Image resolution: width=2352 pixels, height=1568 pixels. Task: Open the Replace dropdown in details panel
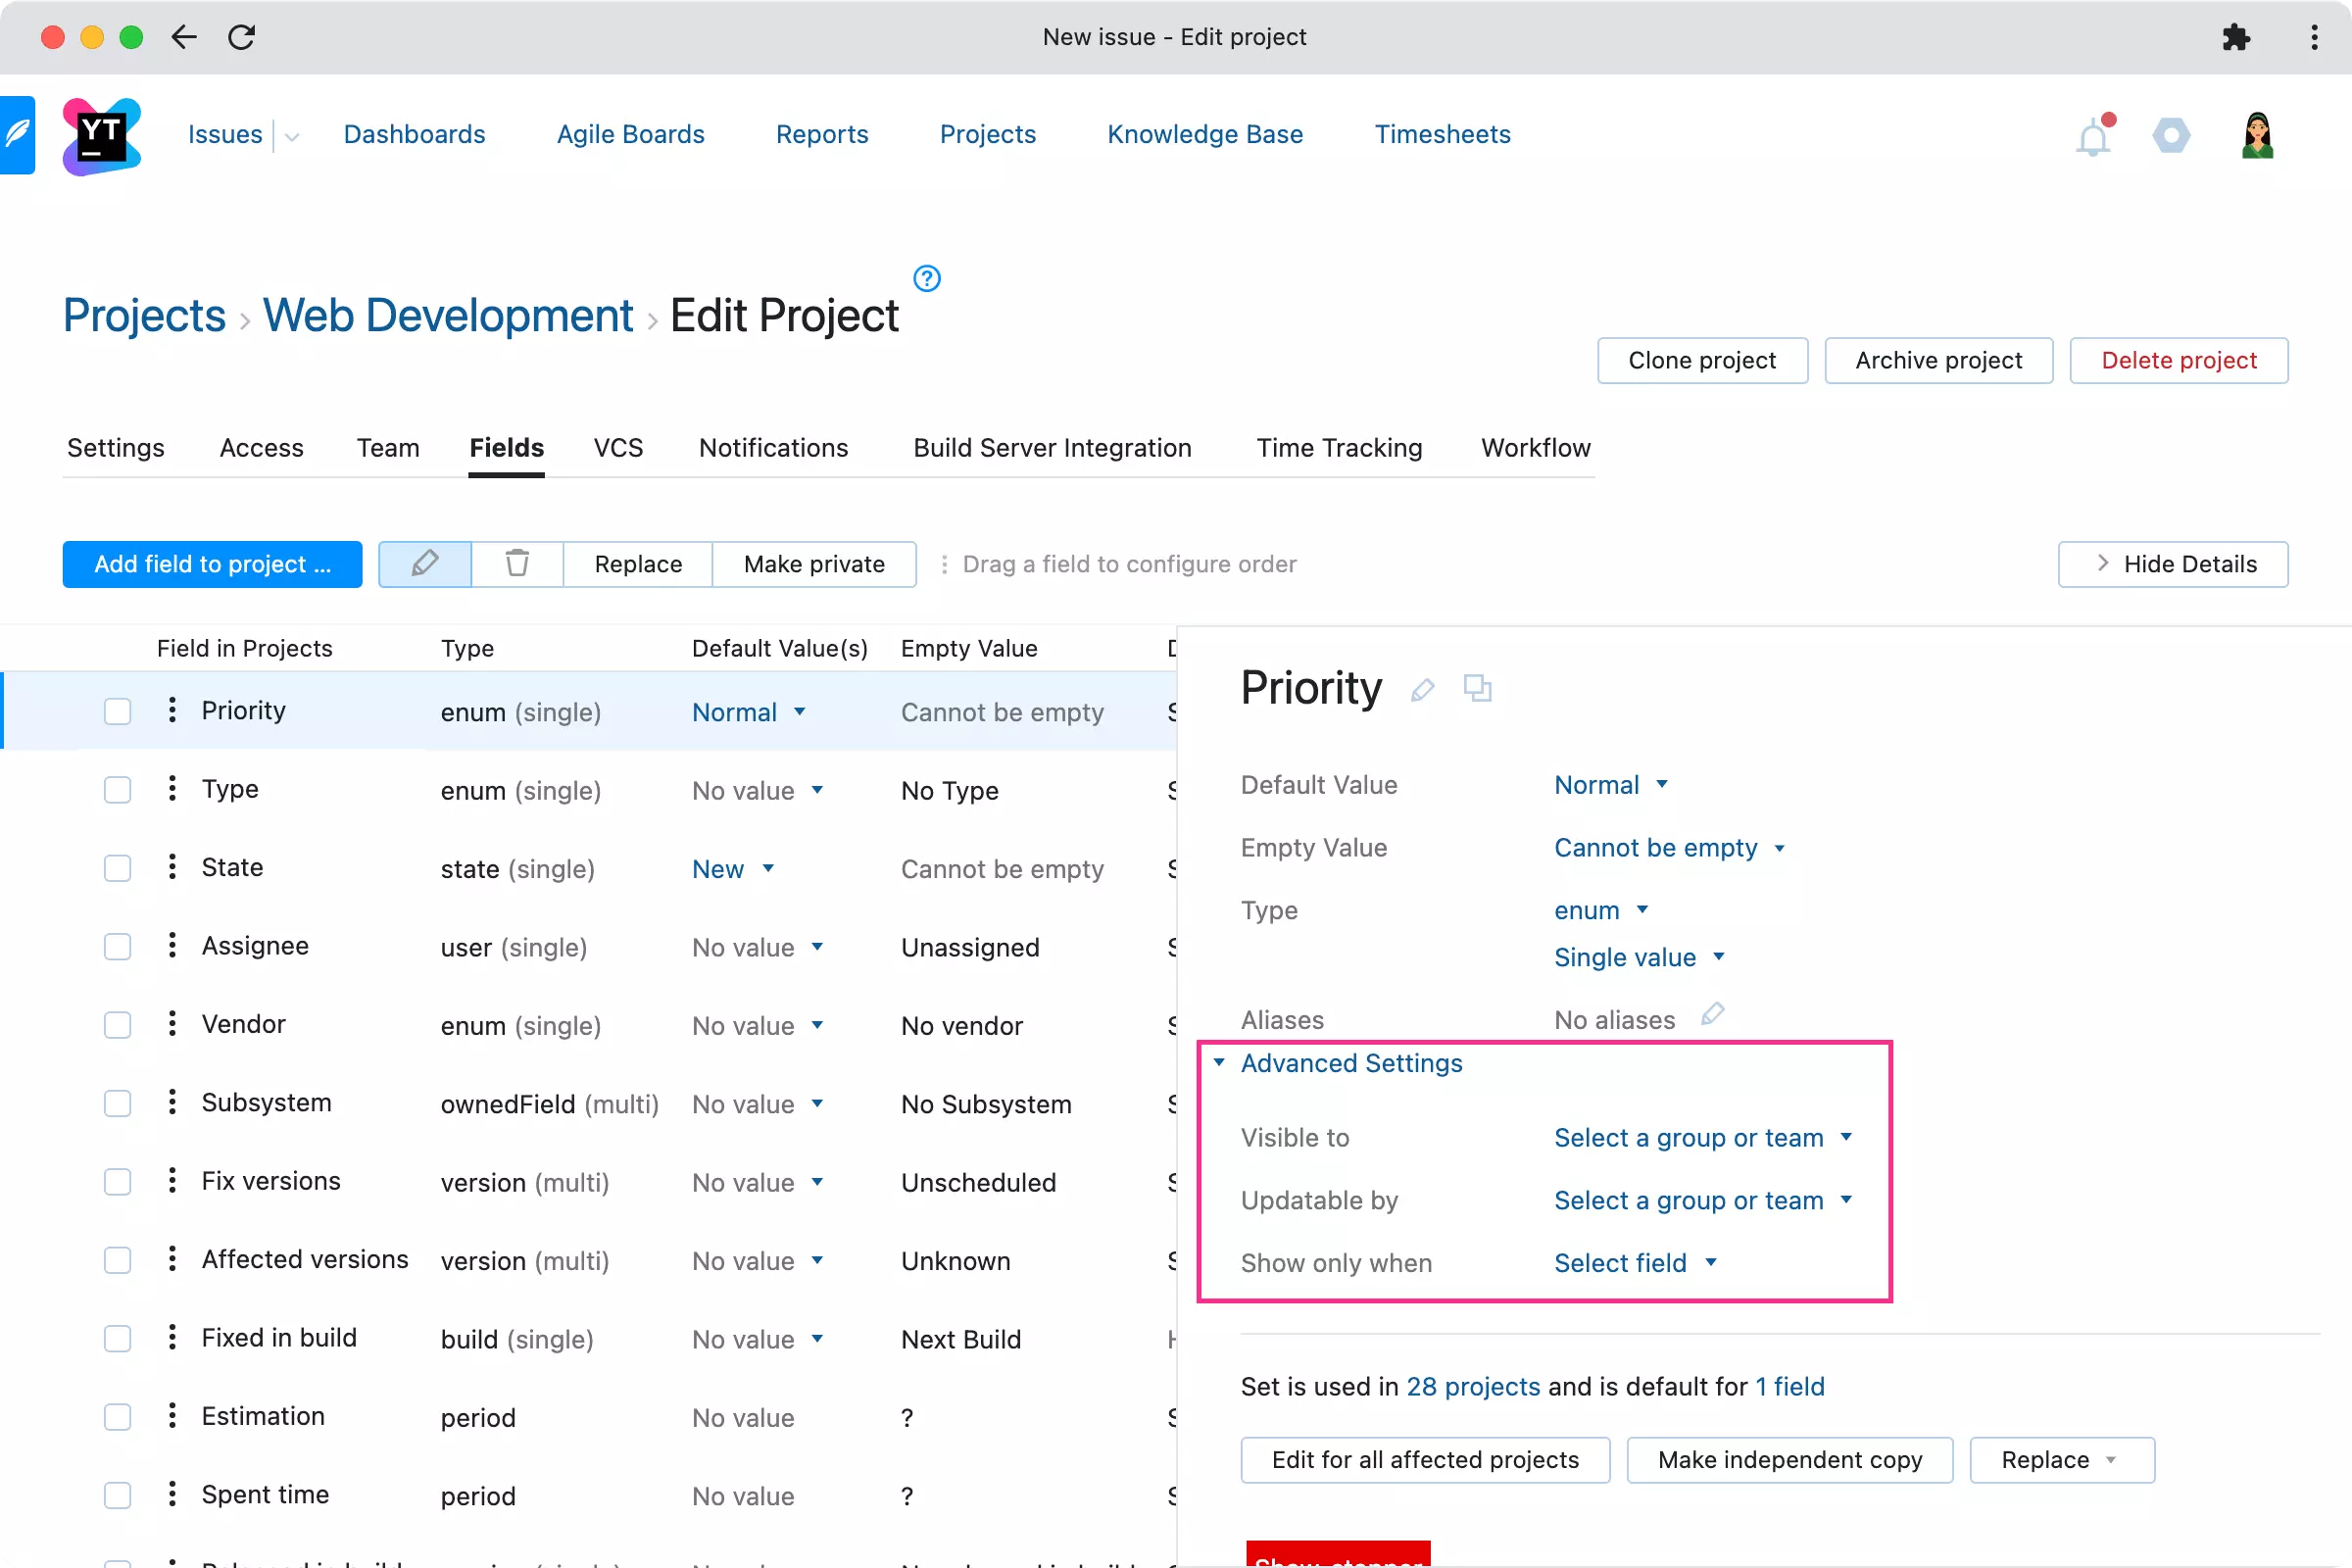[2061, 1460]
